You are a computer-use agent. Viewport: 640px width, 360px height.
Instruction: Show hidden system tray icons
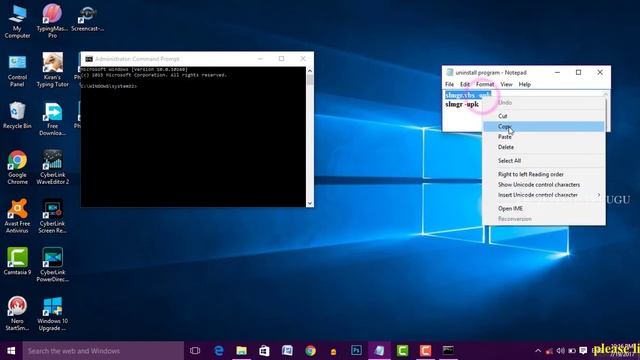(x=538, y=351)
